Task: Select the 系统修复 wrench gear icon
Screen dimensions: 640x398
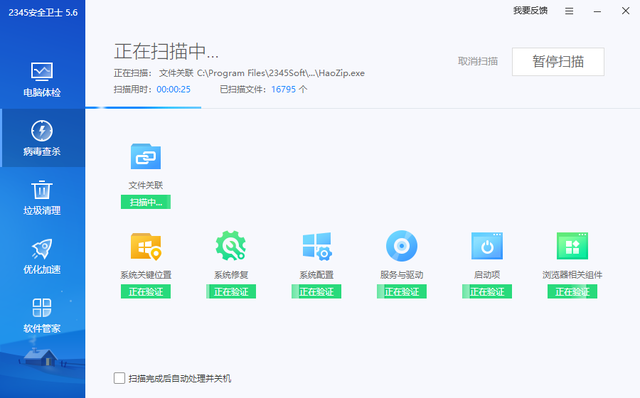Action: (231, 246)
